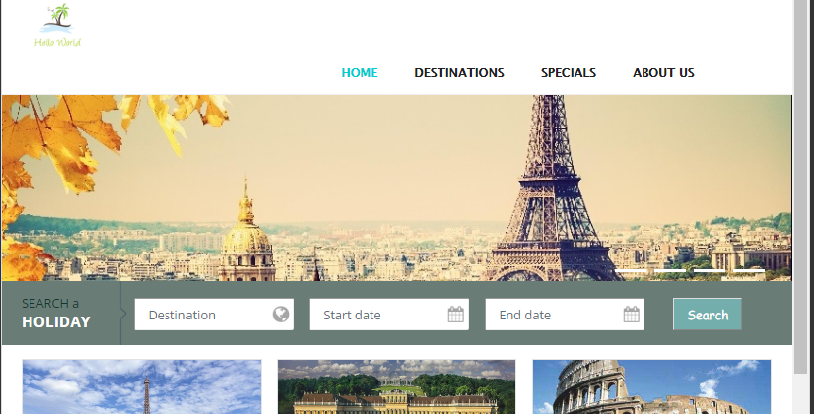Focus the Destination input field
818x414 pixels.
[x=214, y=314]
